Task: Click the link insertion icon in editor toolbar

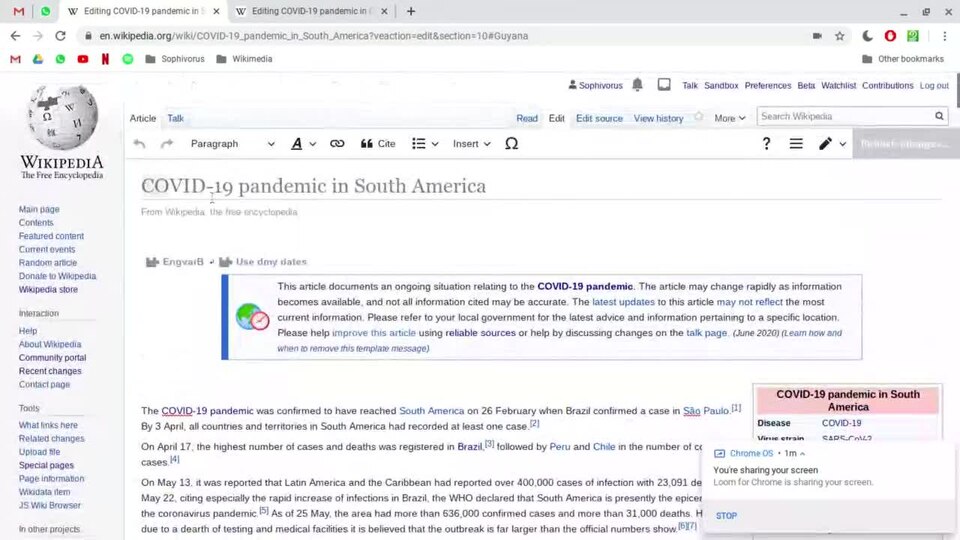Action: click(337, 144)
